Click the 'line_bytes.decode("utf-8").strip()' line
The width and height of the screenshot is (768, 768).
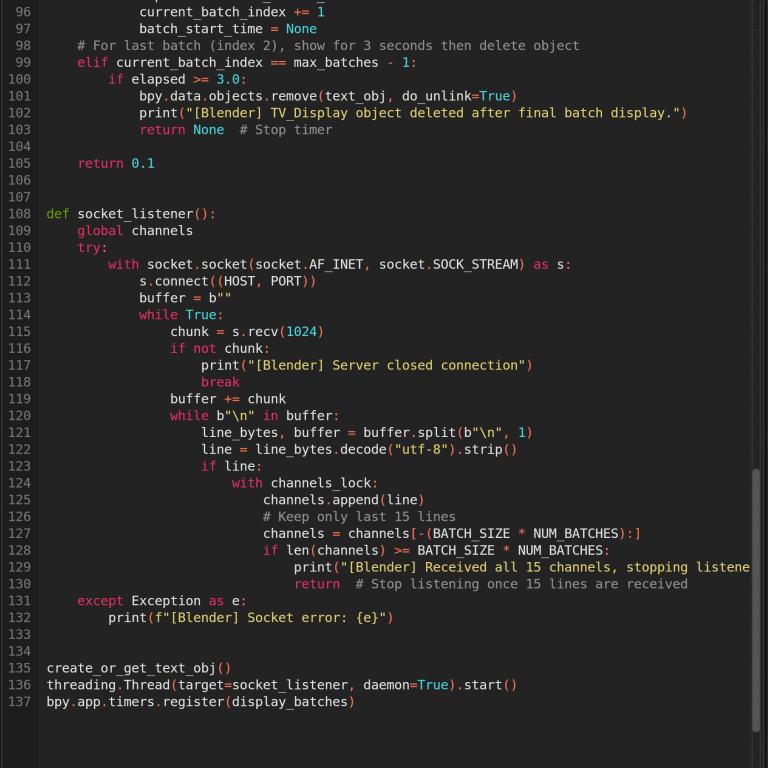coord(359,449)
